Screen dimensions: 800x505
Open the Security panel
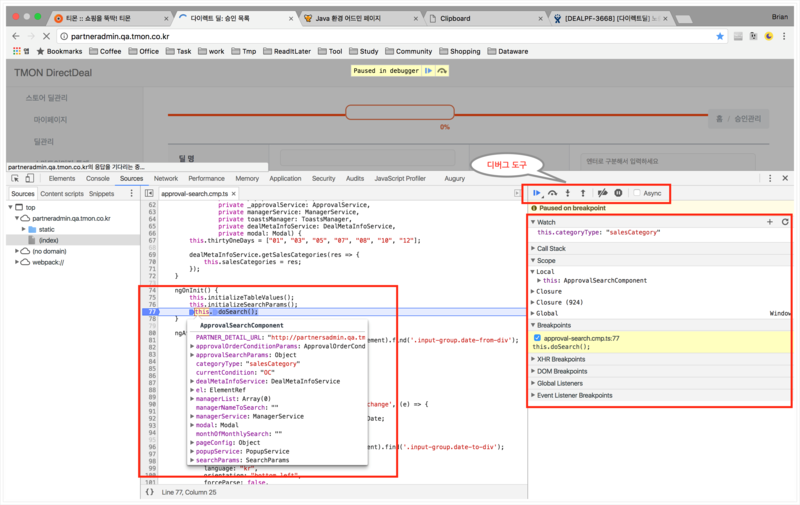[x=323, y=179]
